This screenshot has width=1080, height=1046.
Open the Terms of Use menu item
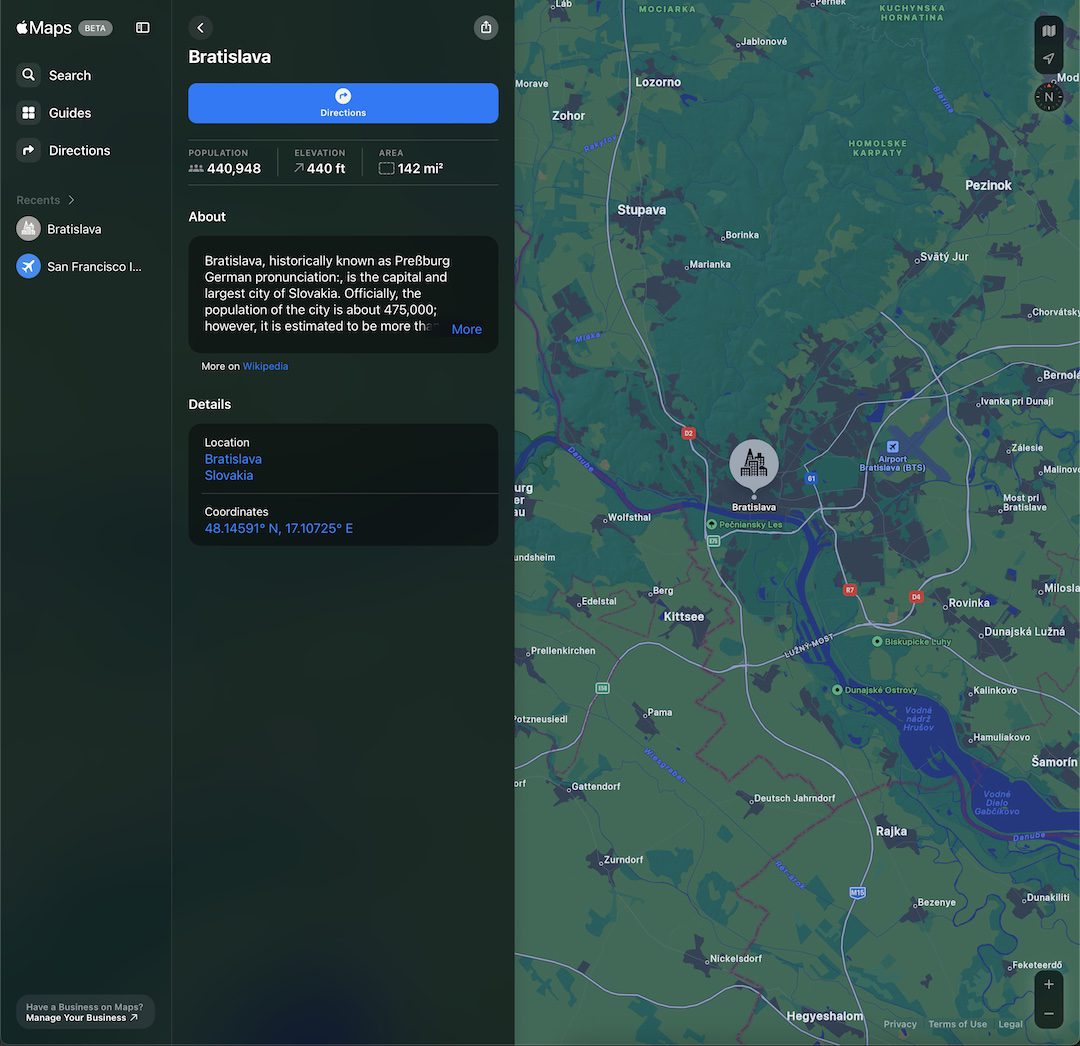pyautogui.click(x=957, y=1024)
